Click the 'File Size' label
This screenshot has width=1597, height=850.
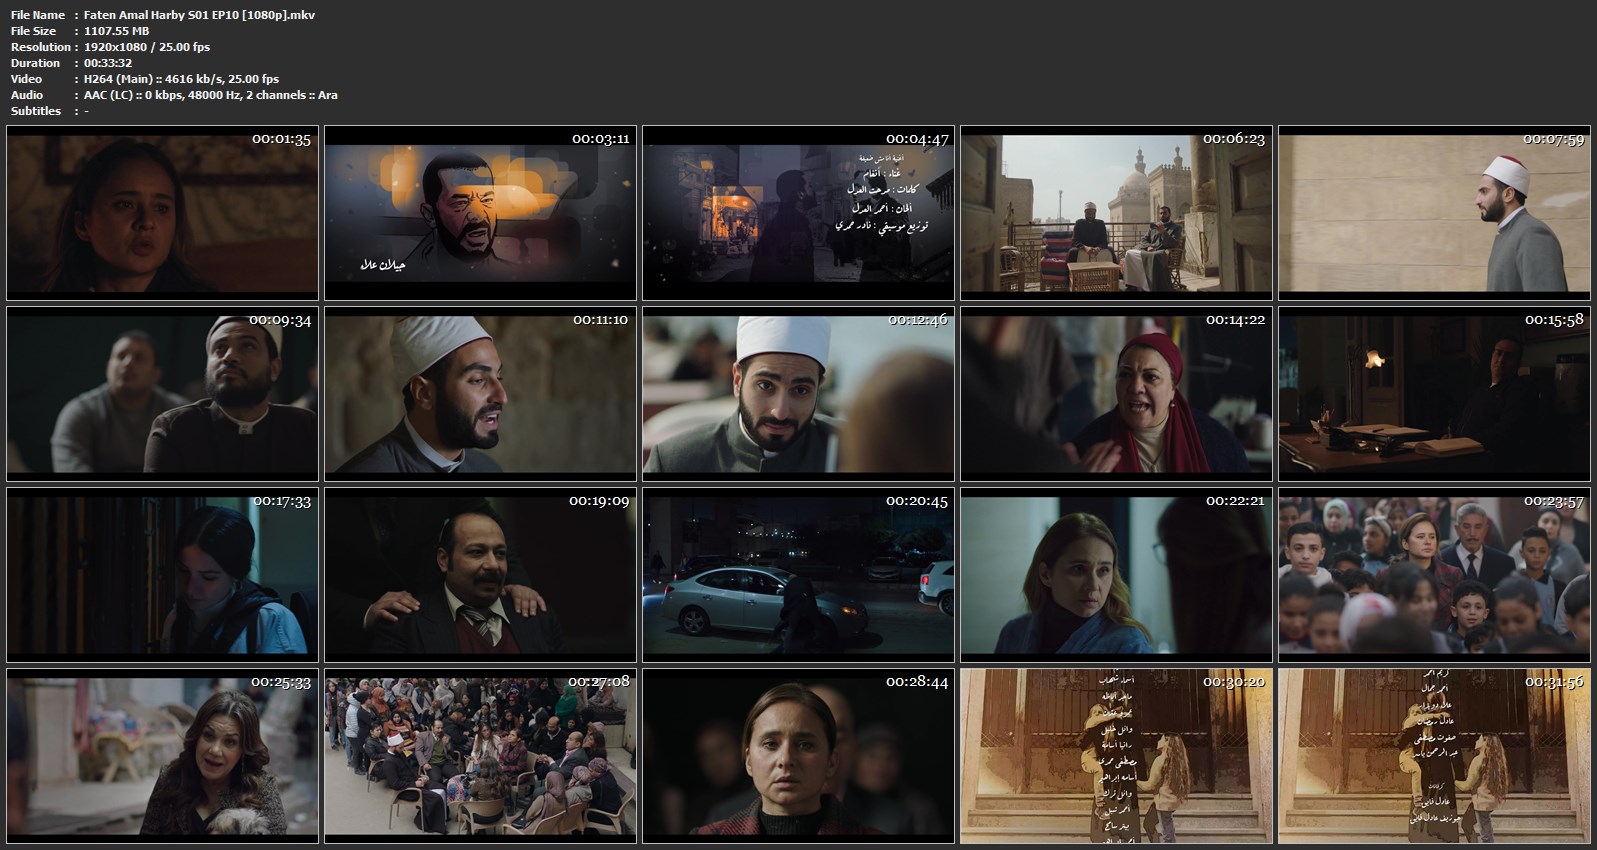point(34,31)
